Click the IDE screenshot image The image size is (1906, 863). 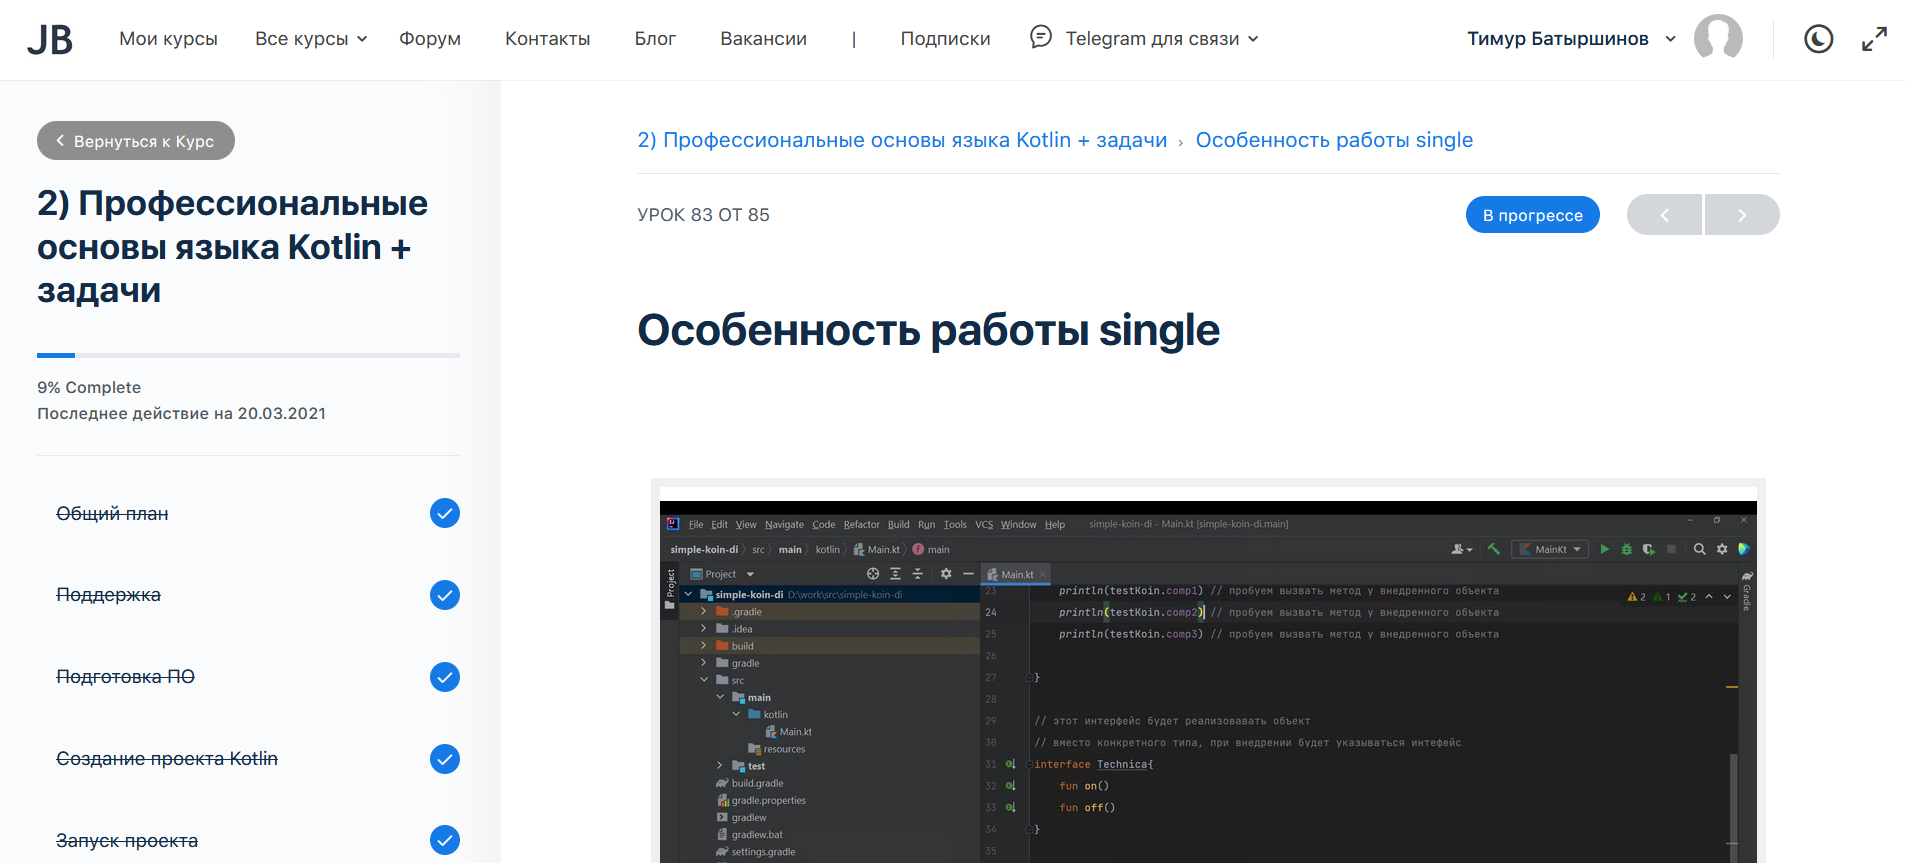1208,680
